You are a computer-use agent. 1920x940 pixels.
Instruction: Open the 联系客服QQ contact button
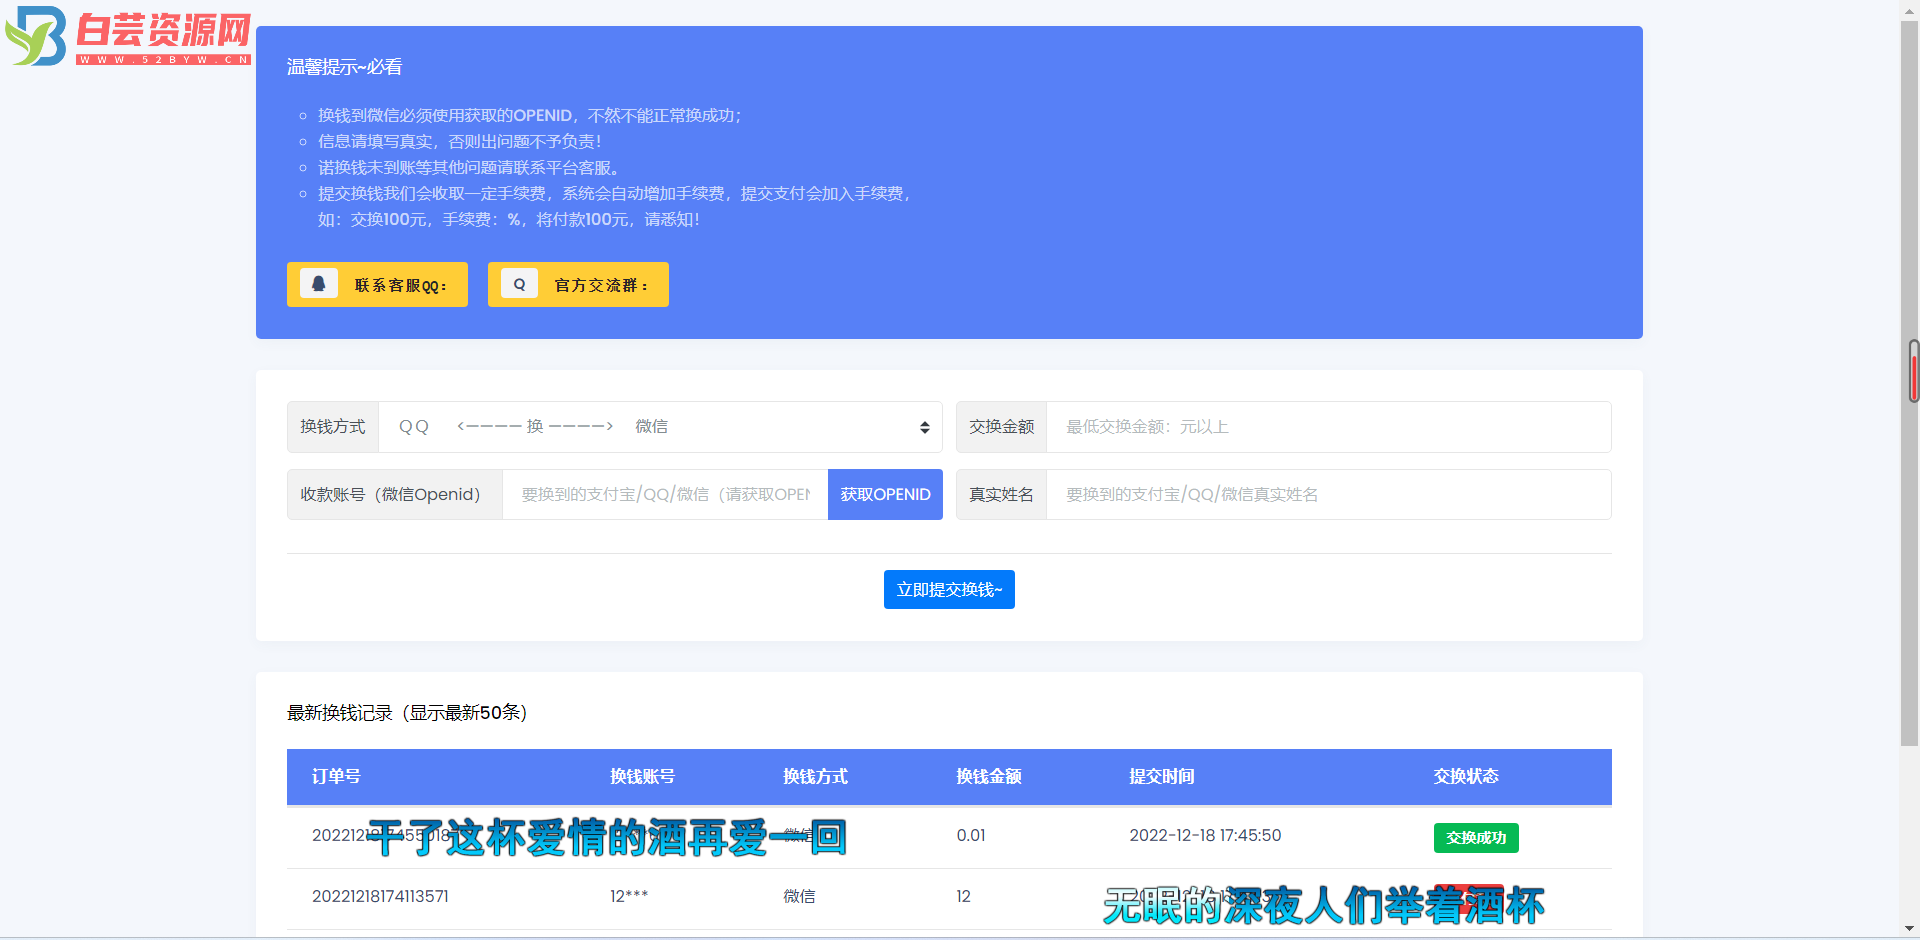coord(377,284)
